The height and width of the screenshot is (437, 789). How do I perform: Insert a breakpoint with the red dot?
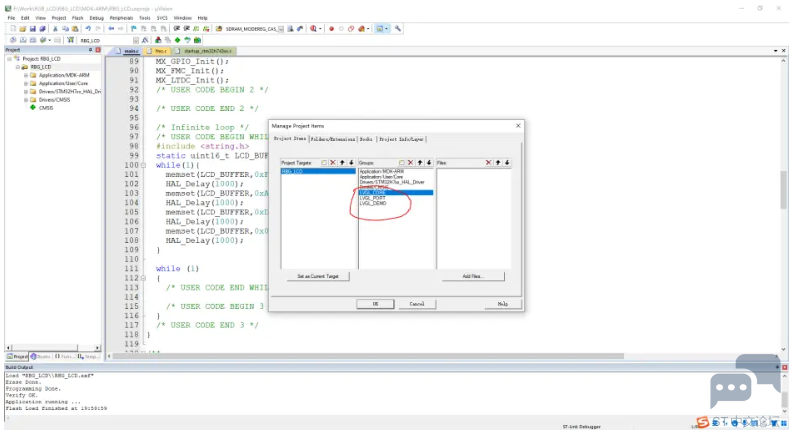[x=331, y=29]
